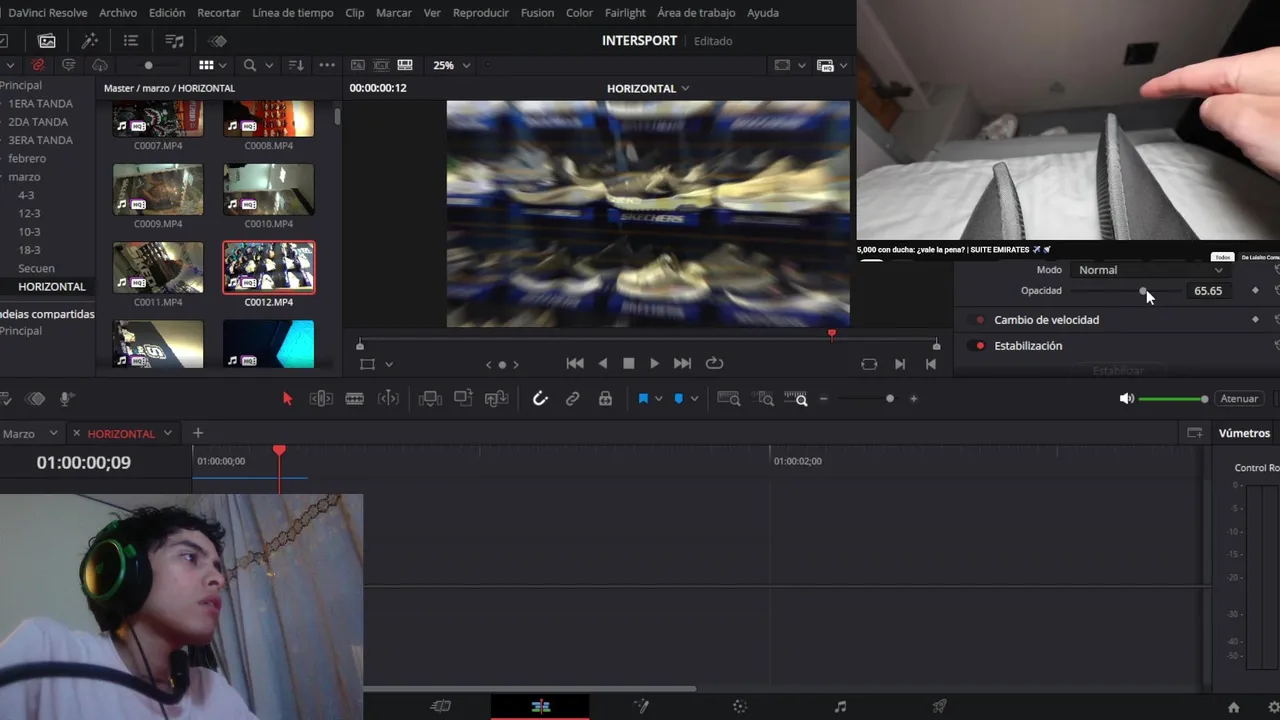
Task: Open the Sound Library music icon
Action: tap(174, 41)
